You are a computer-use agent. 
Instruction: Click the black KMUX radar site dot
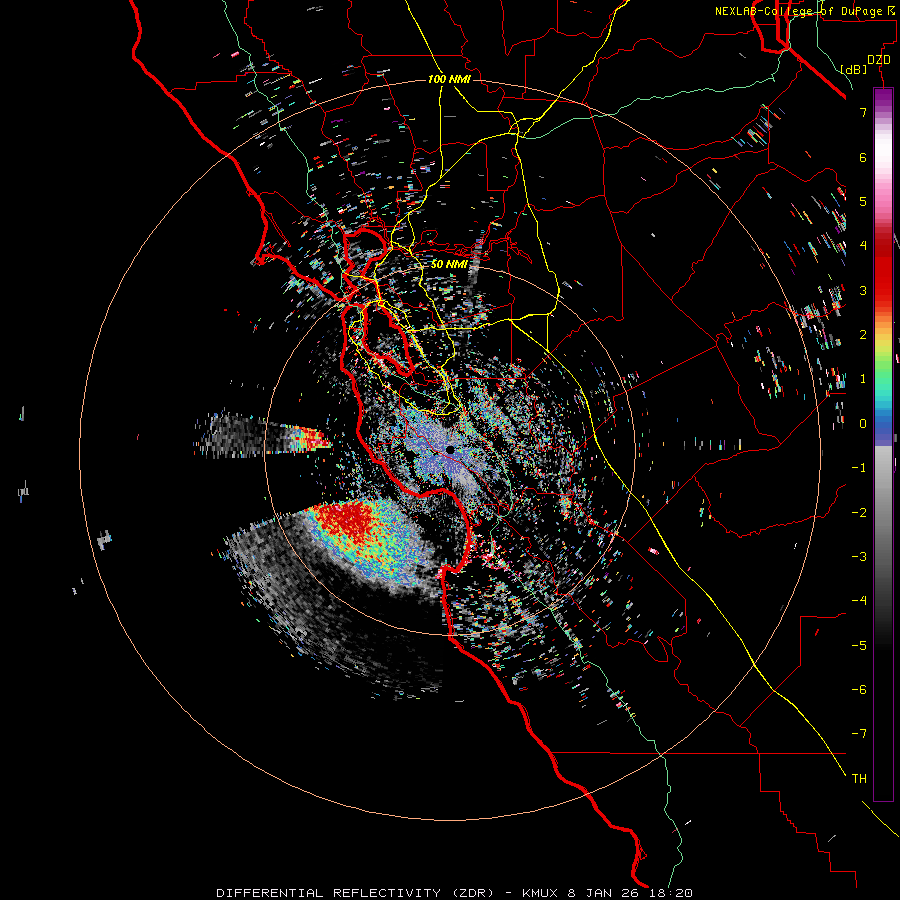coord(451,450)
